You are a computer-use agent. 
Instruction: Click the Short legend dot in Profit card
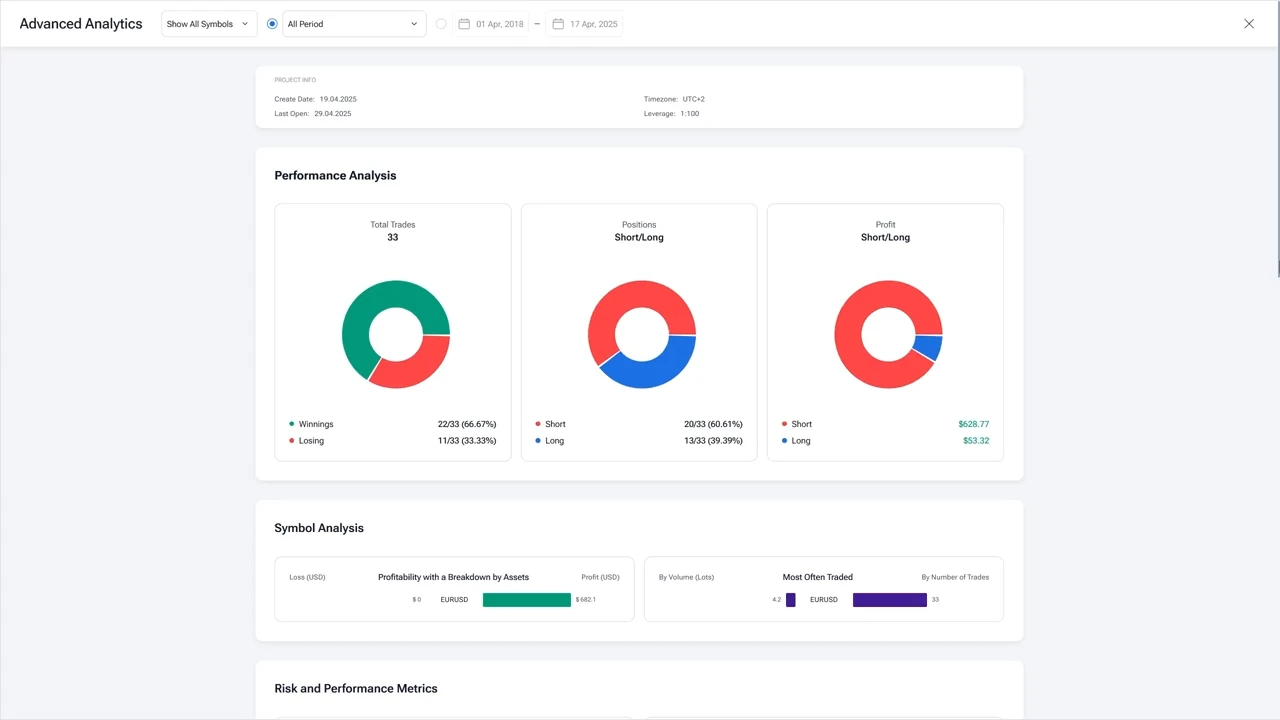pyautogui.click(x=785, y=424)
